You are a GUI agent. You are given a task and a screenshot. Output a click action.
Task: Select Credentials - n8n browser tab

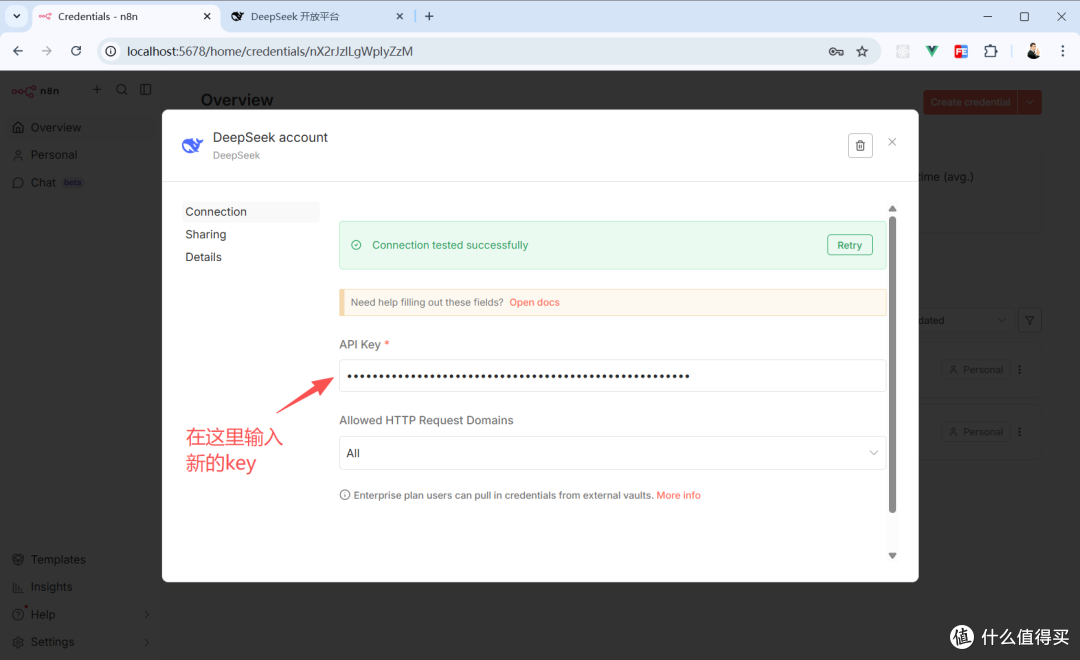click(x=124, y=17)
